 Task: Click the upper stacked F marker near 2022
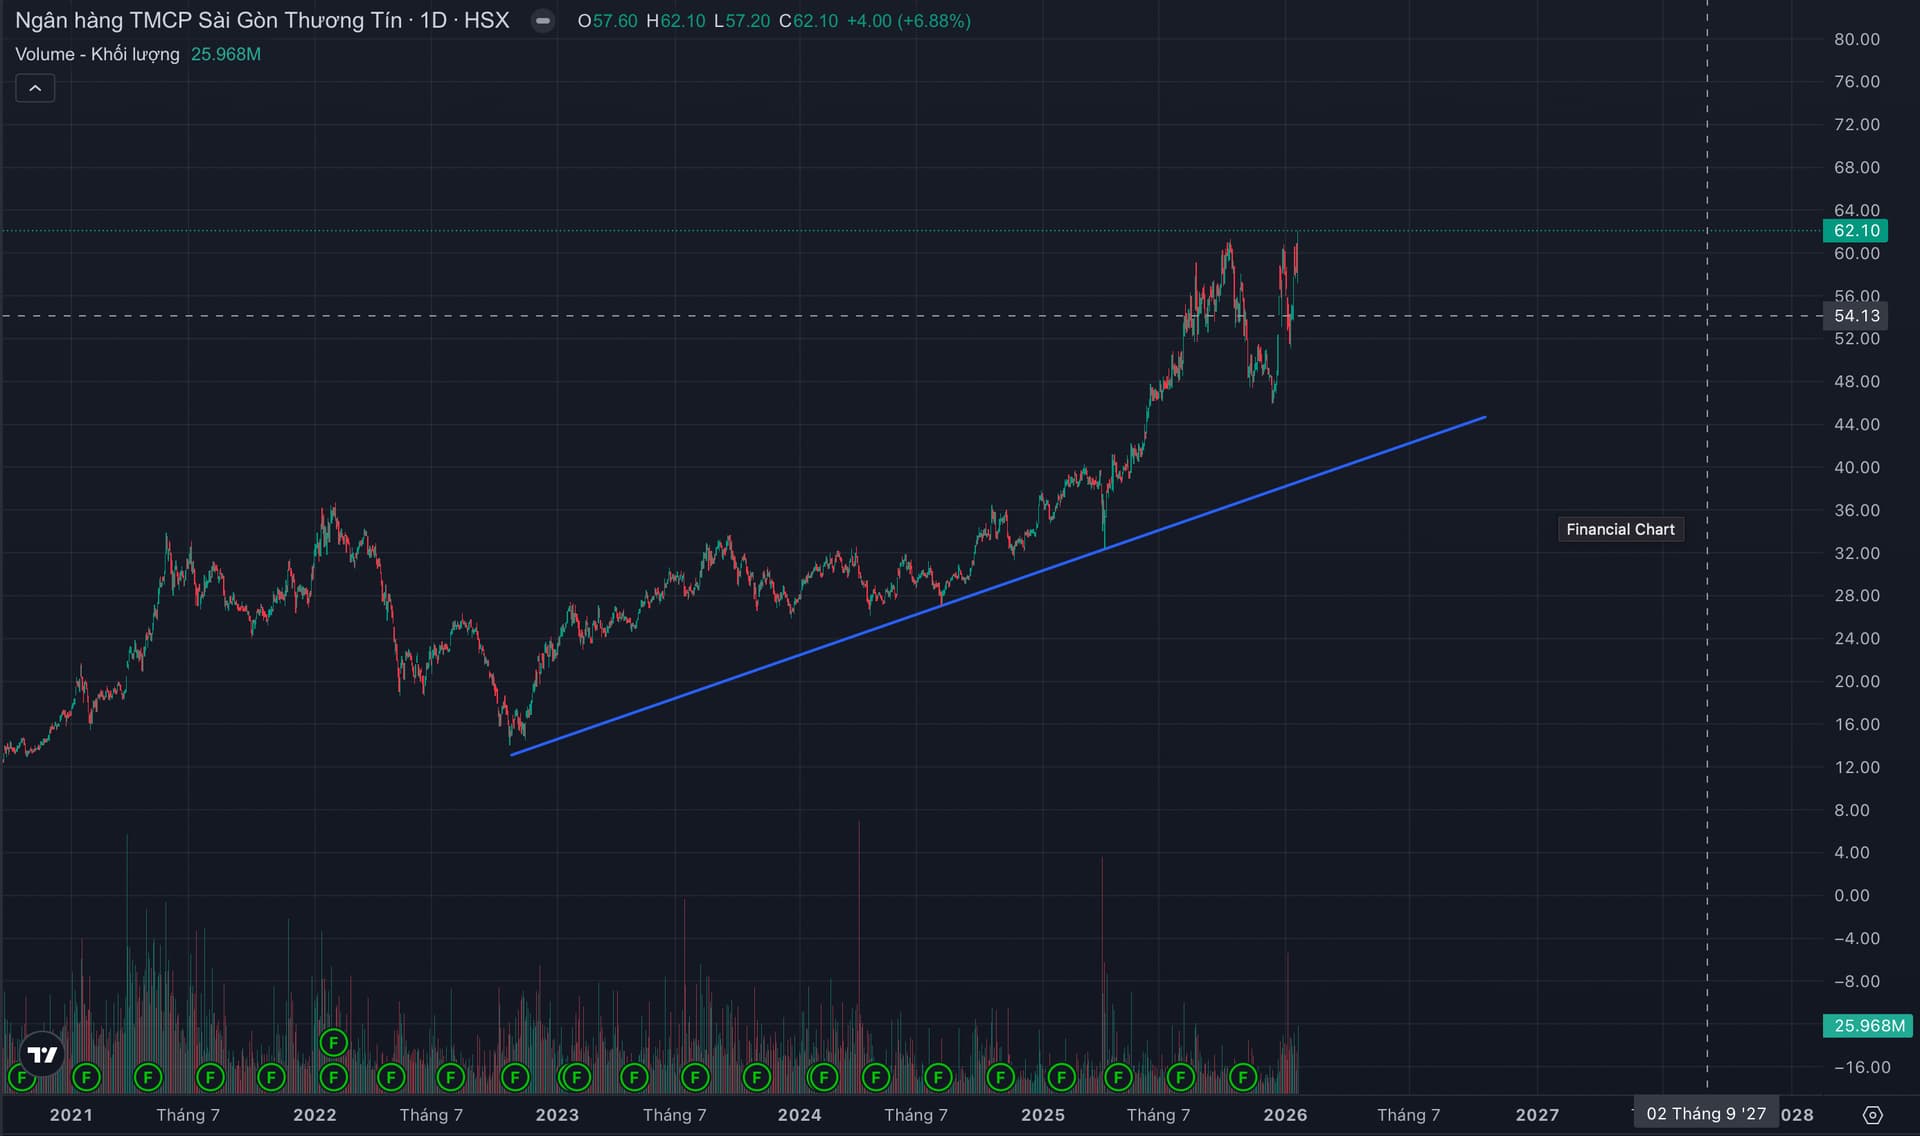point(333,1043)
